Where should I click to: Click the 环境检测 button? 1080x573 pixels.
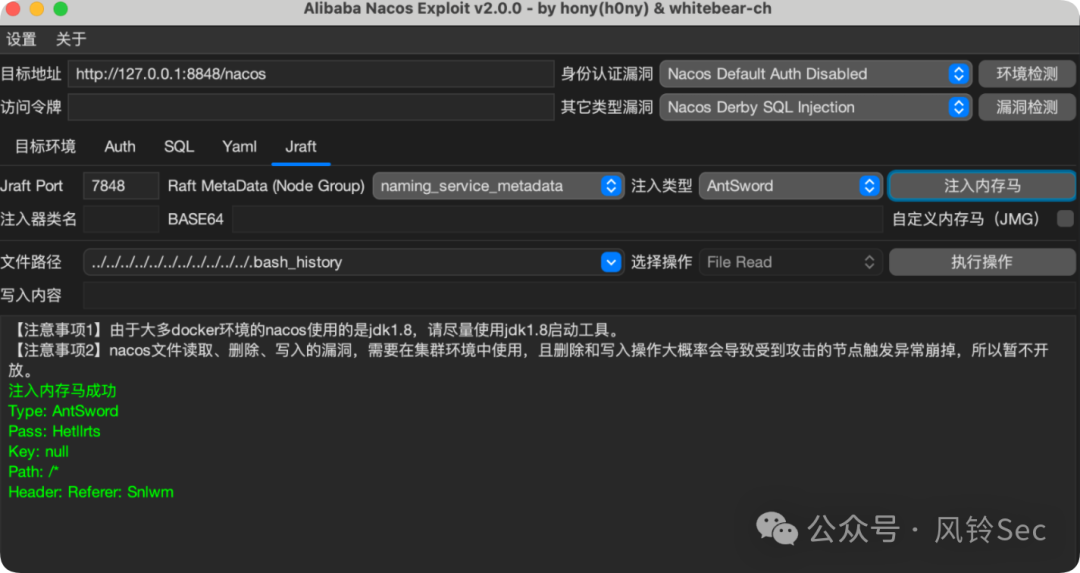[1027, 74]
